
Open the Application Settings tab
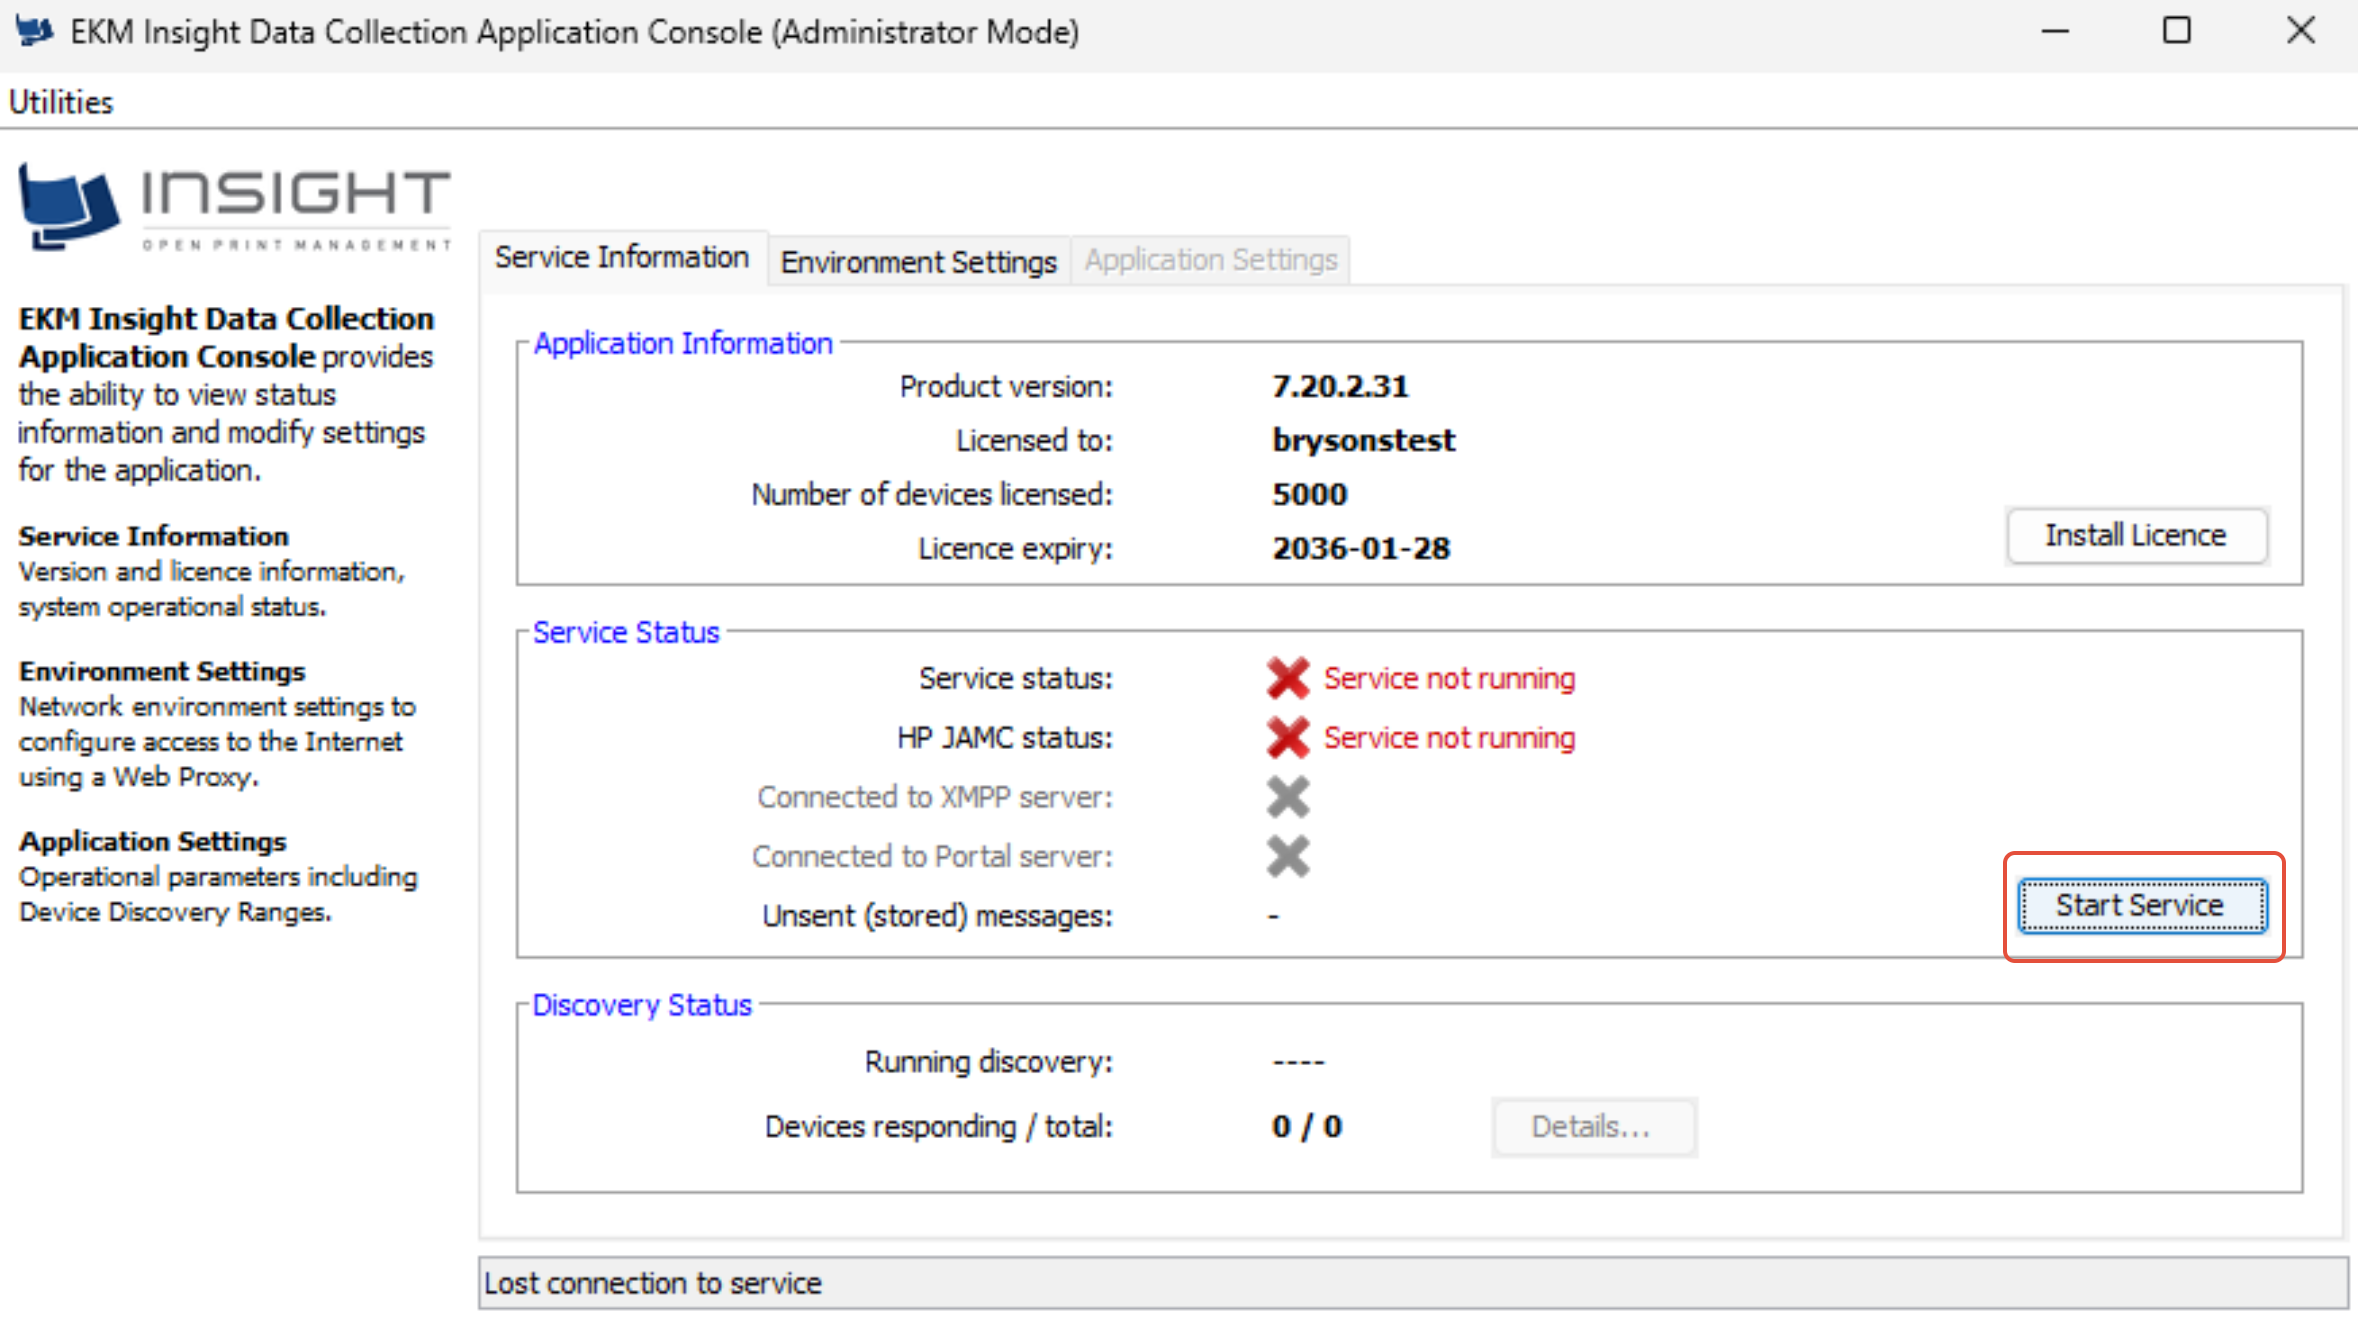(x=1210, y=260)
